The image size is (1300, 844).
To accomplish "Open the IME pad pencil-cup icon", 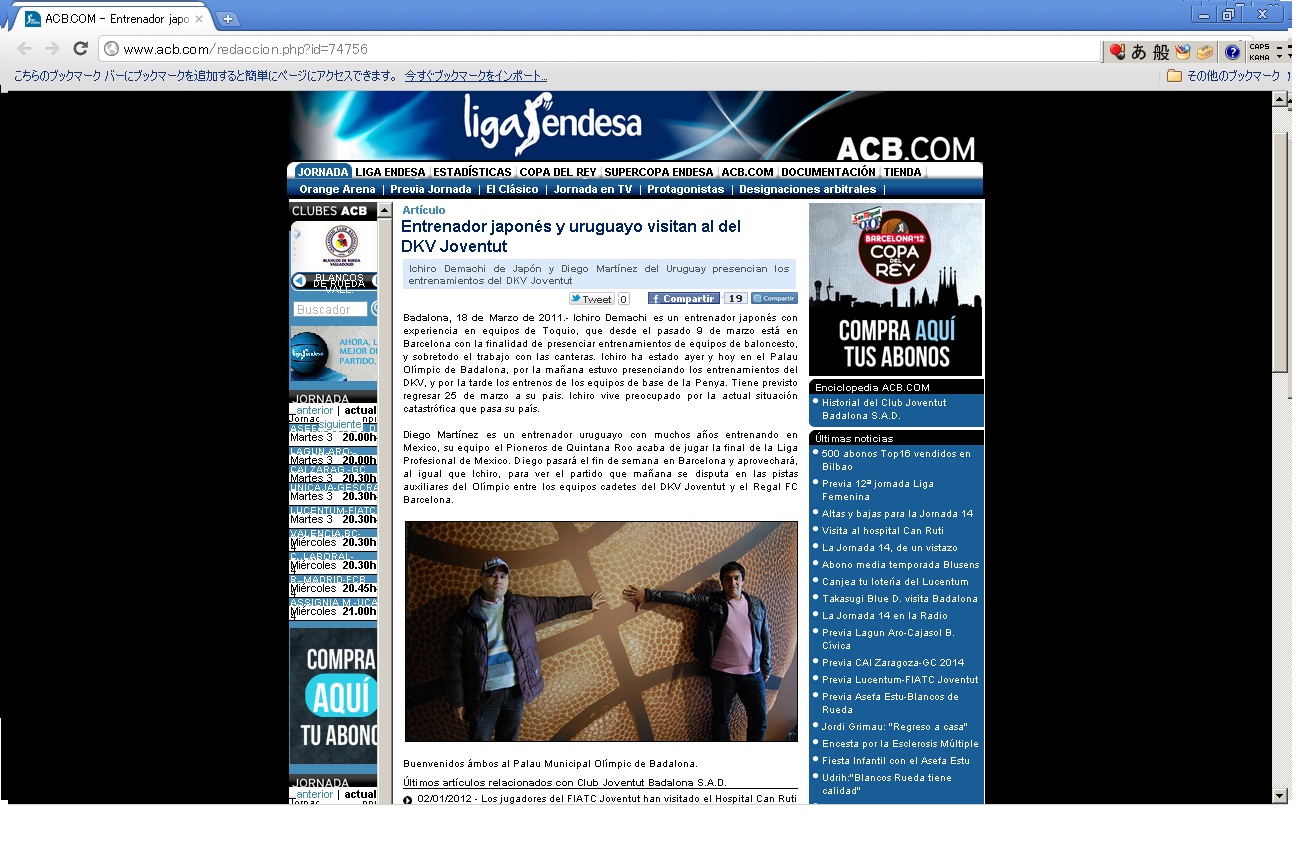I will [x=1182, y=52].
